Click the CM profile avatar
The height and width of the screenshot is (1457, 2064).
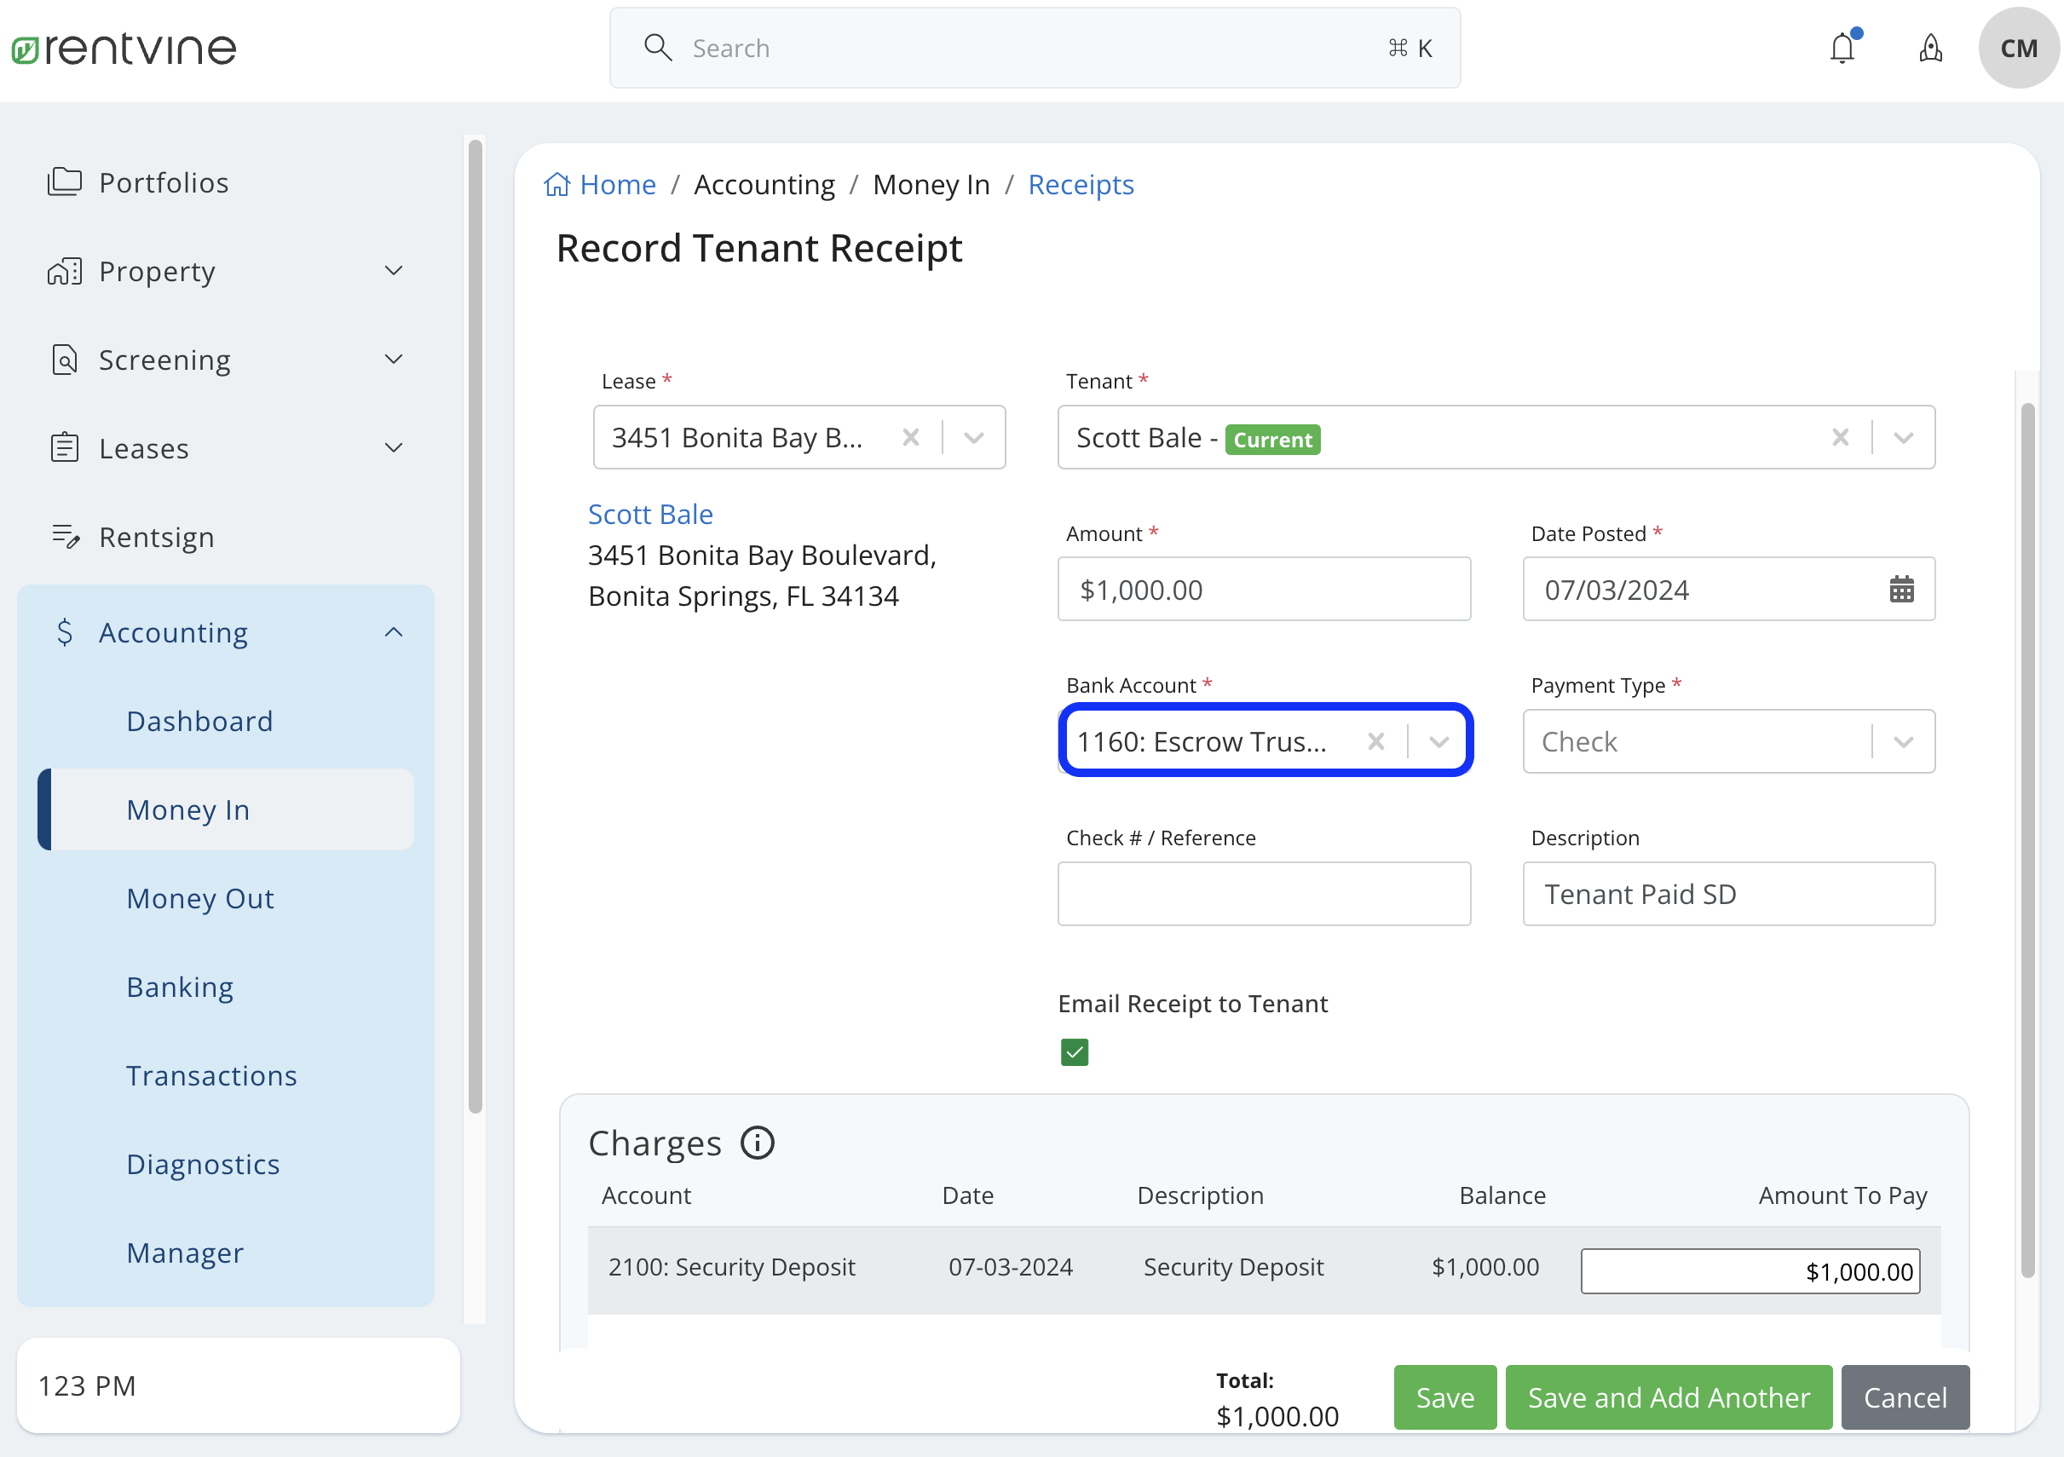pos(2018,47)
